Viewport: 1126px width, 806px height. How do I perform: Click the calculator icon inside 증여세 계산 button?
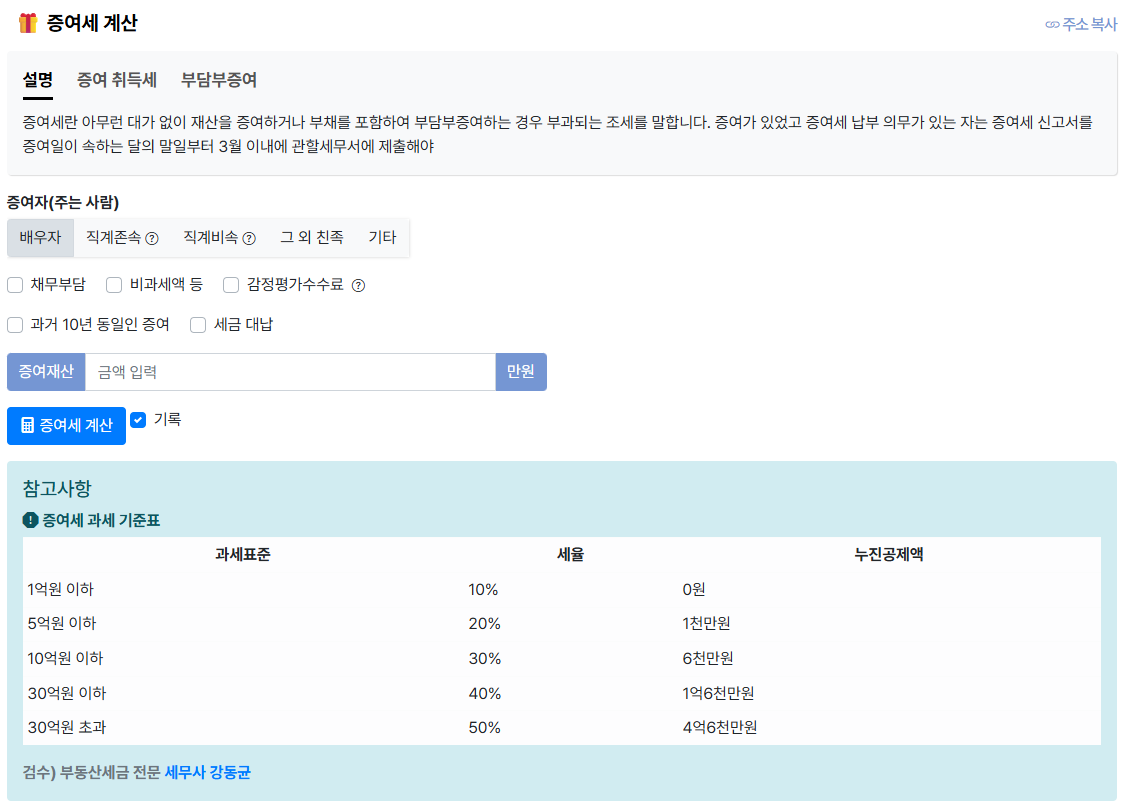[27, 425]
